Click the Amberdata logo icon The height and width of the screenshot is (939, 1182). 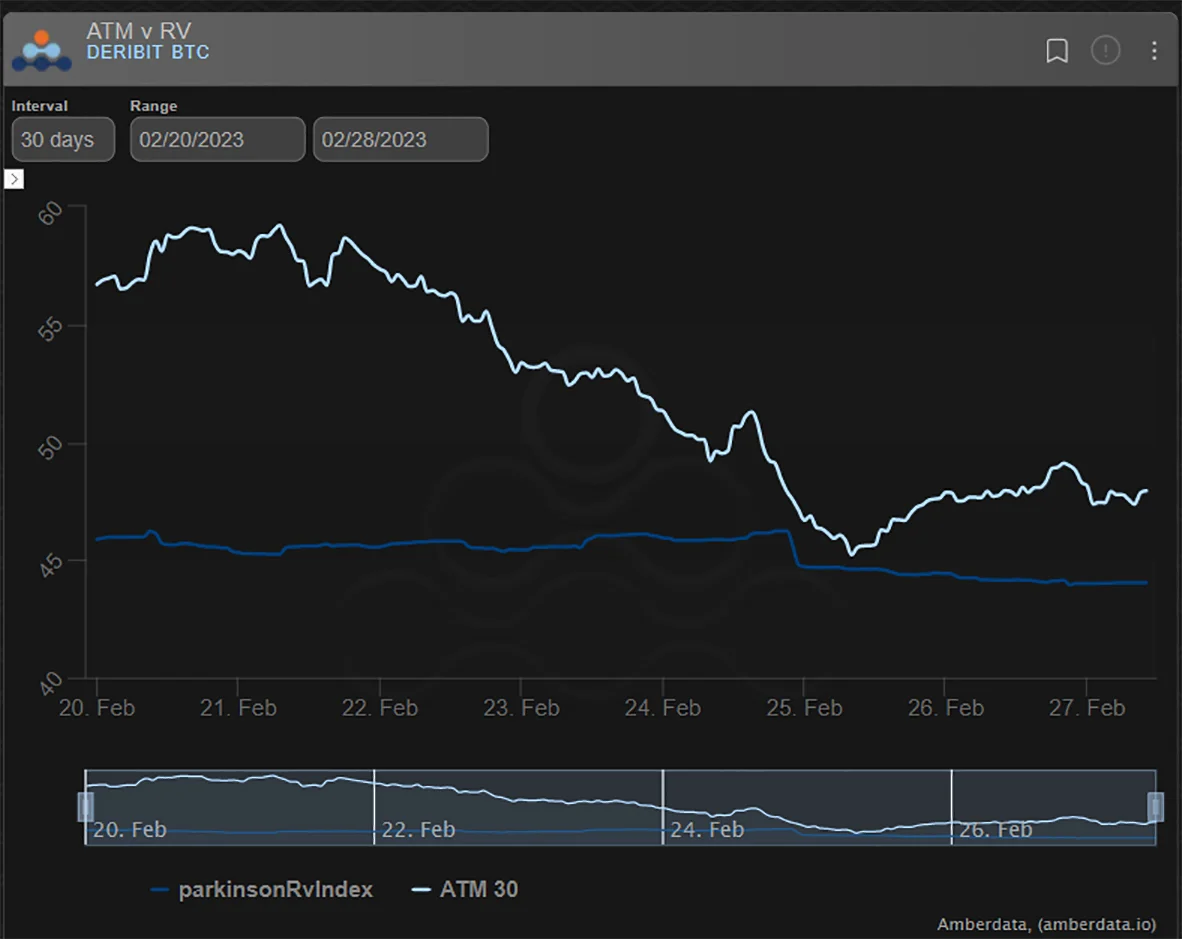click(x=41, y=50)
